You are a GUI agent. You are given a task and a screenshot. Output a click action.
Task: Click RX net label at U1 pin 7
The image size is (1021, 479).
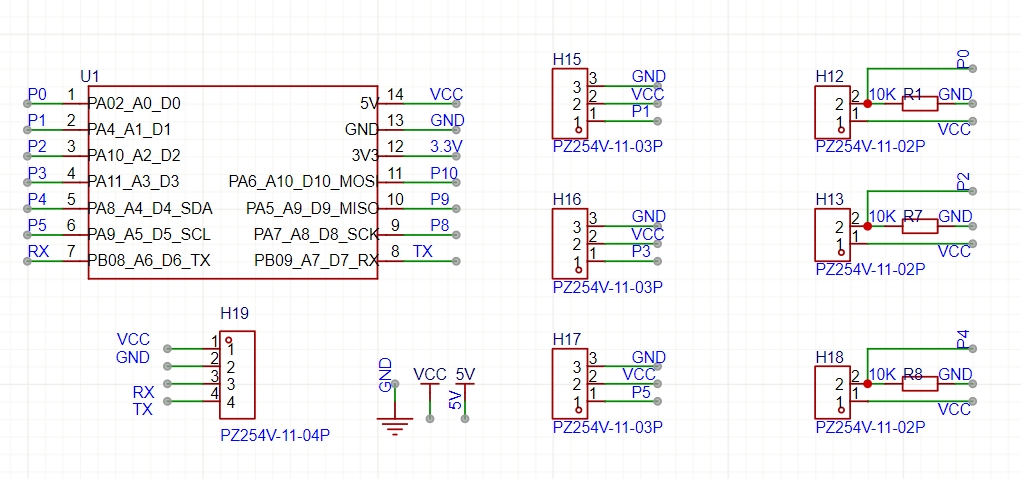(x=38, y=251)
